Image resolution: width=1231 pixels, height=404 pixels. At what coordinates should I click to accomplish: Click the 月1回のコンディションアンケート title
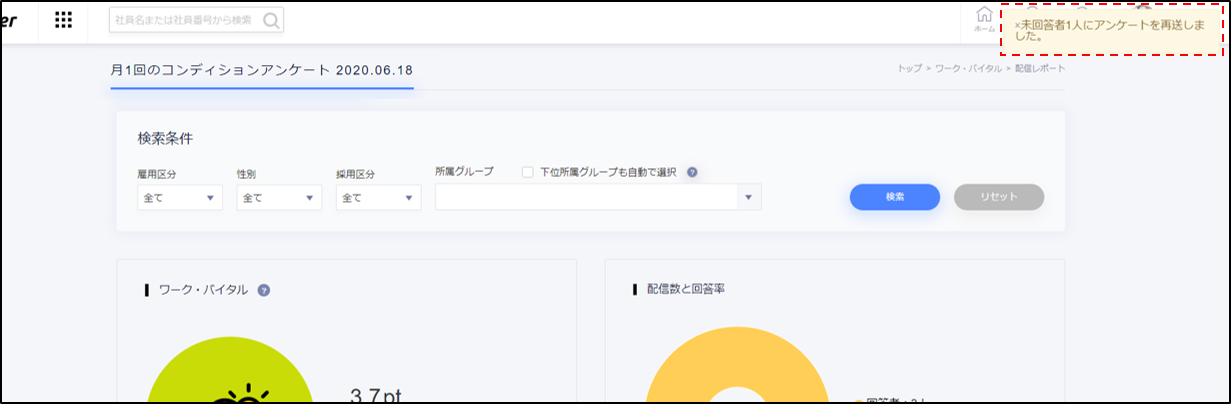[x=262, y=70]
